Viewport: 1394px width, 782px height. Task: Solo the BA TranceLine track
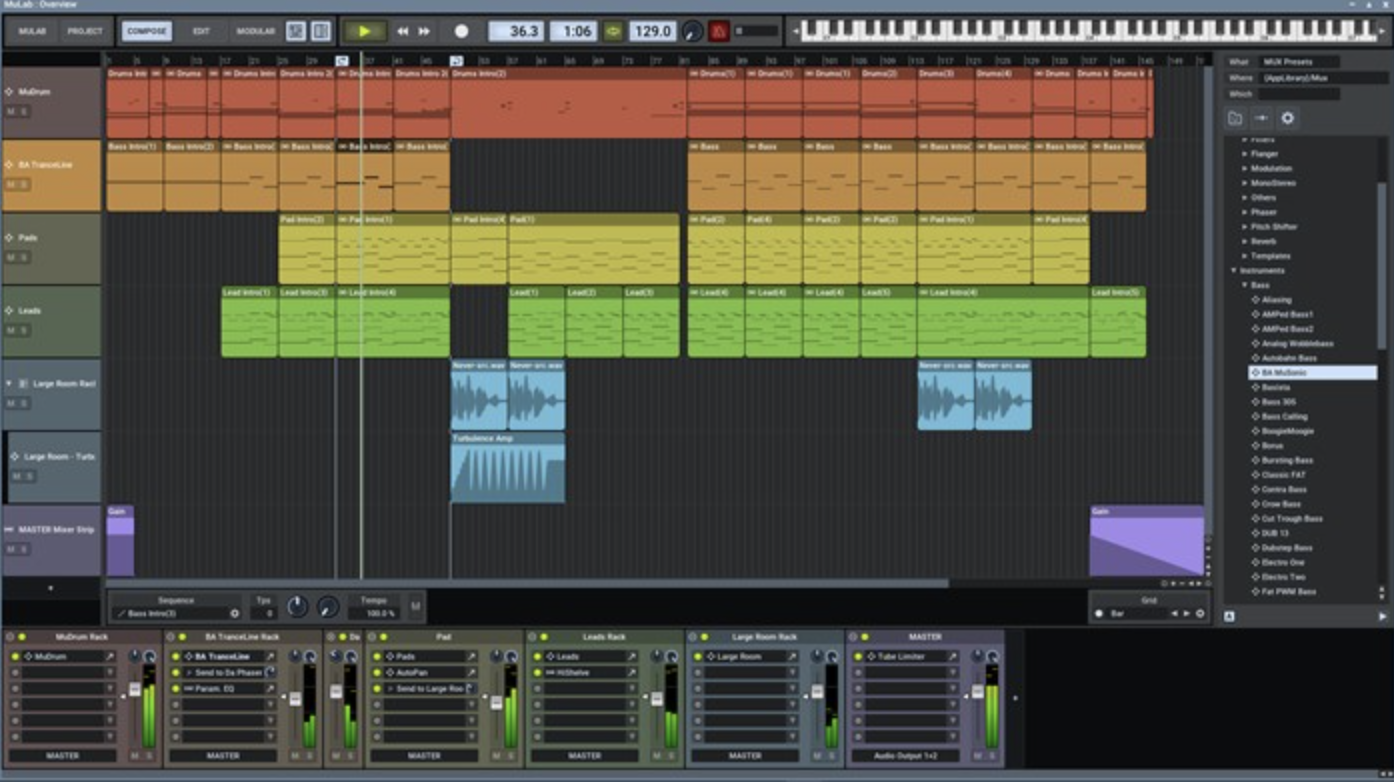tap(25, 185)
